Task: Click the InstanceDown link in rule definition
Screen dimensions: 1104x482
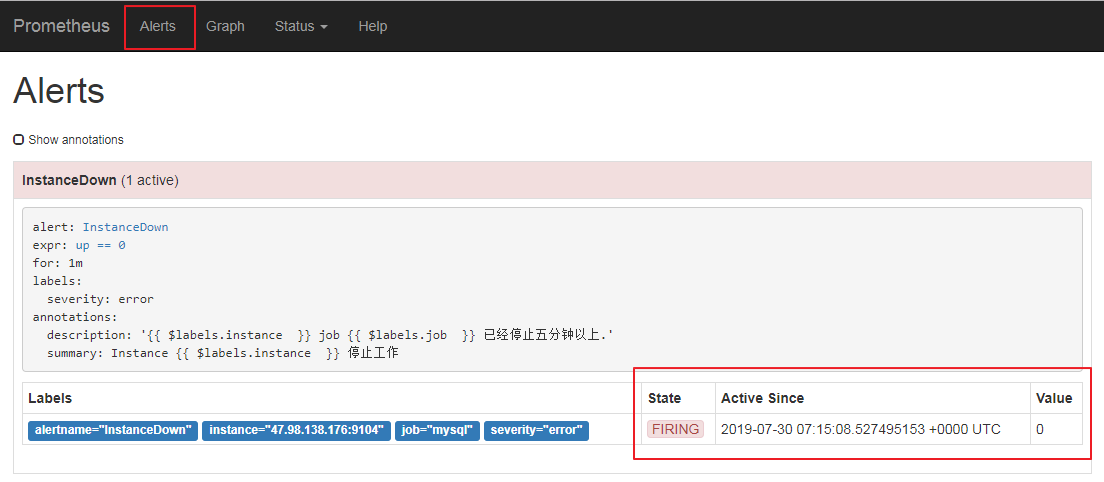Action: (125, 227)
